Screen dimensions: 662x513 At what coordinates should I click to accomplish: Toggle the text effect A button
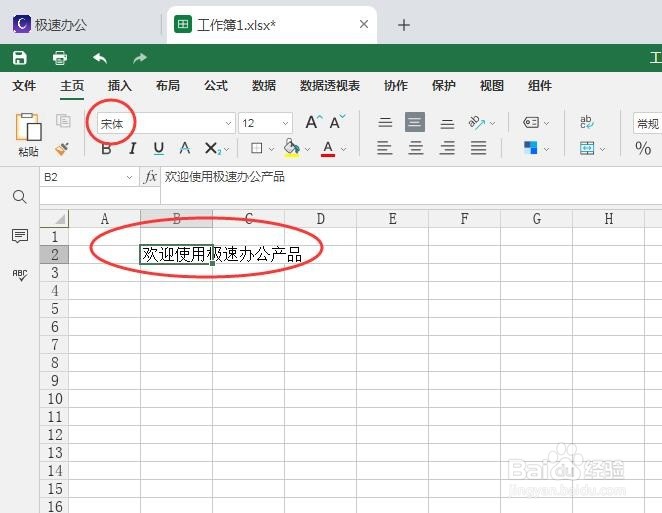pyautogui.click(x=184, y=149)
